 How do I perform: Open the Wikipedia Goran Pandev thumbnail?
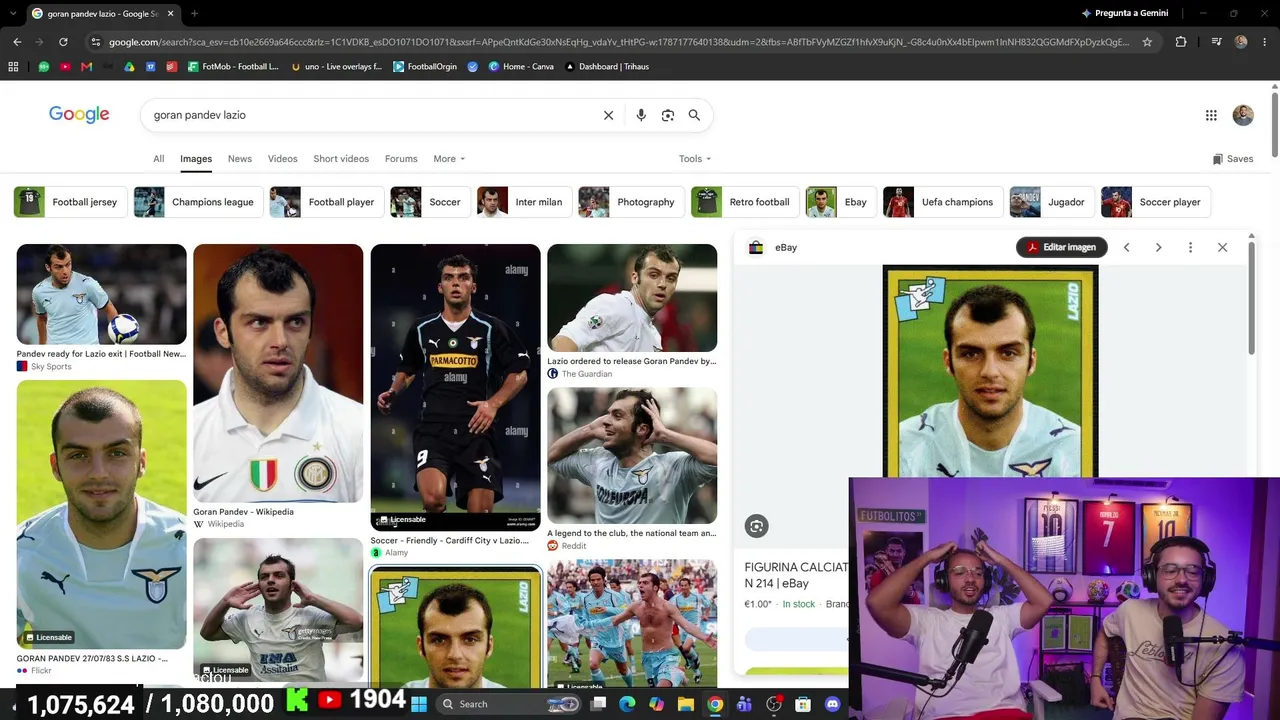tap(278, 373)
